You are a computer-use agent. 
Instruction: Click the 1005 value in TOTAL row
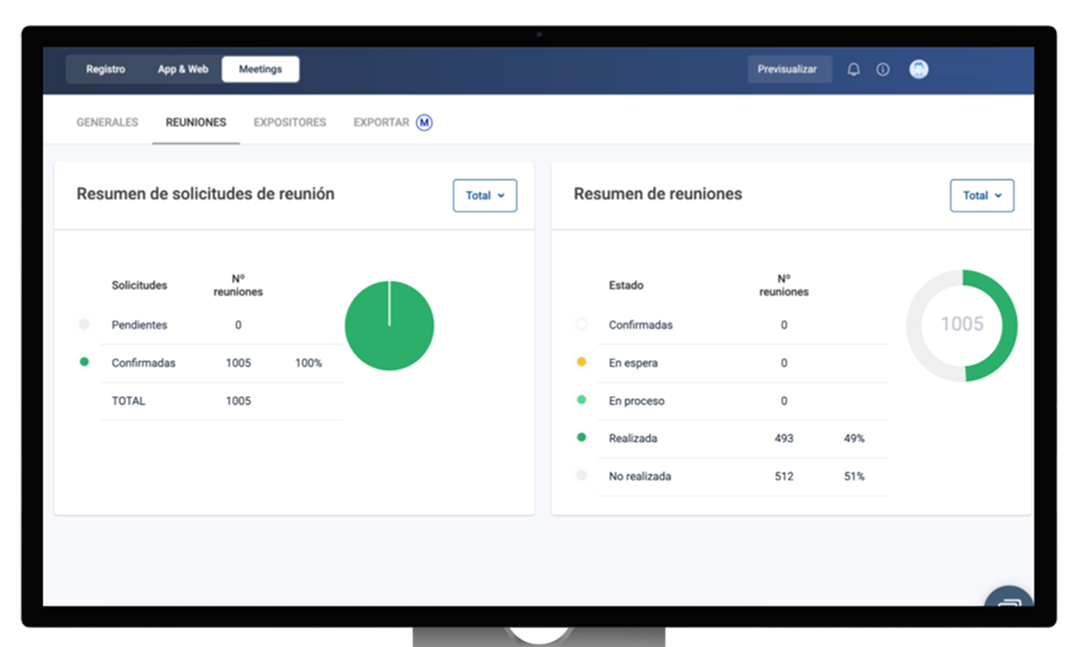[238, 401]
